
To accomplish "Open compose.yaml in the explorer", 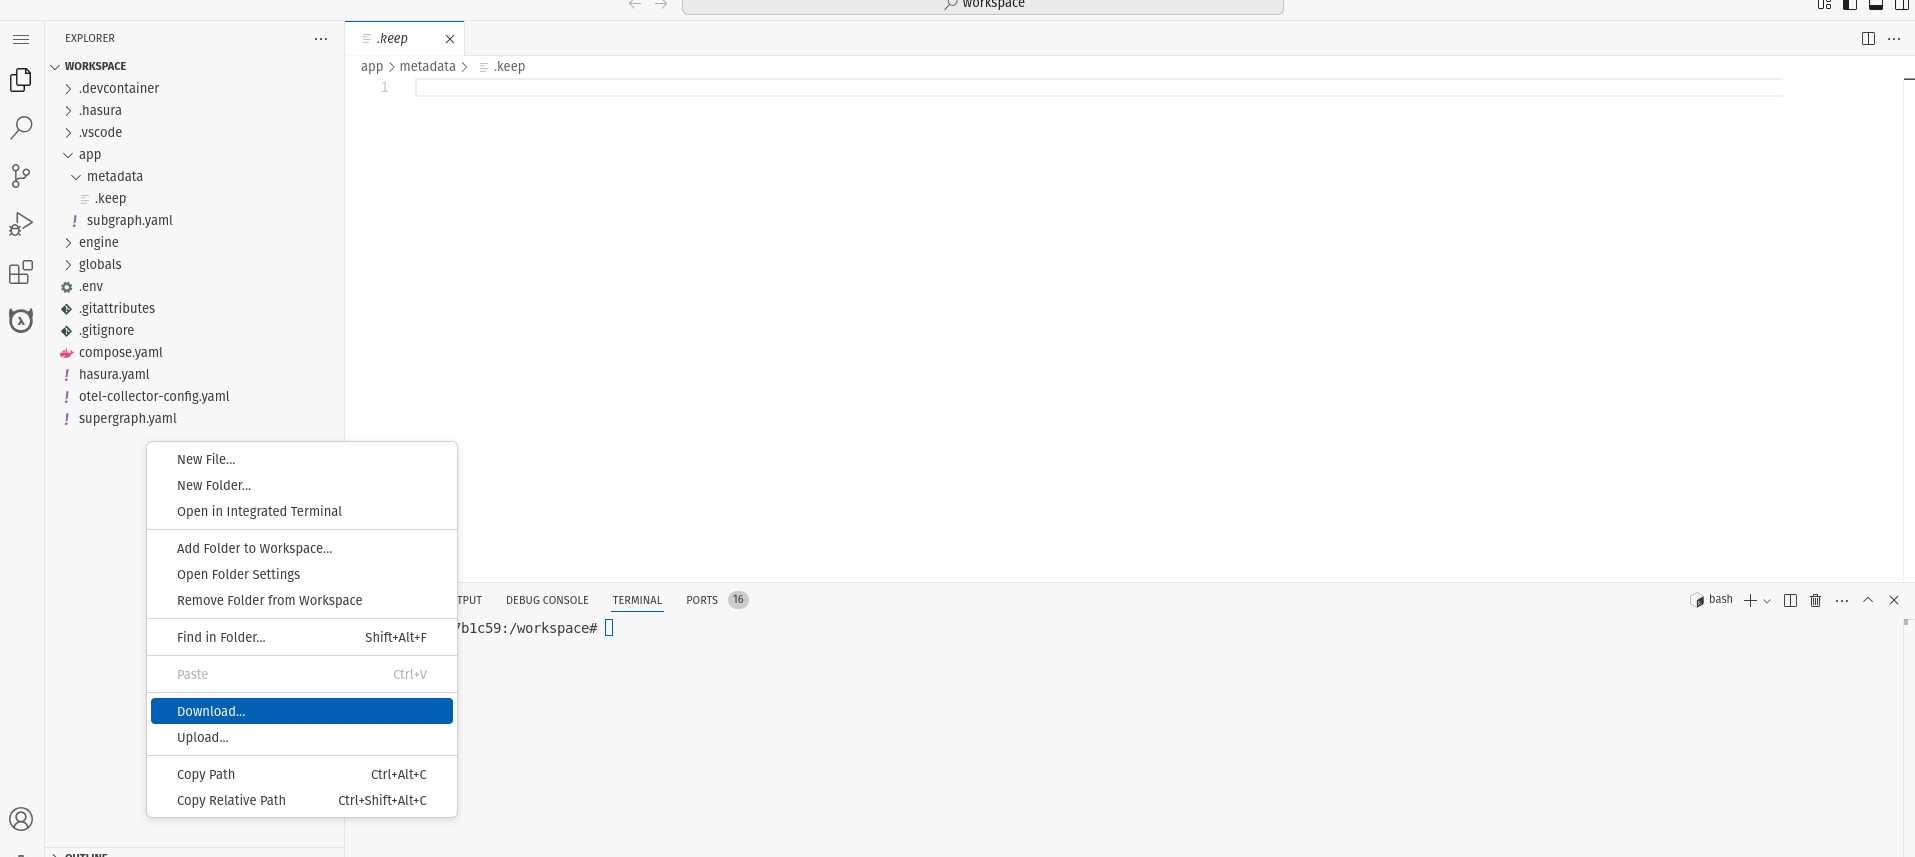I will click(120, 352).
